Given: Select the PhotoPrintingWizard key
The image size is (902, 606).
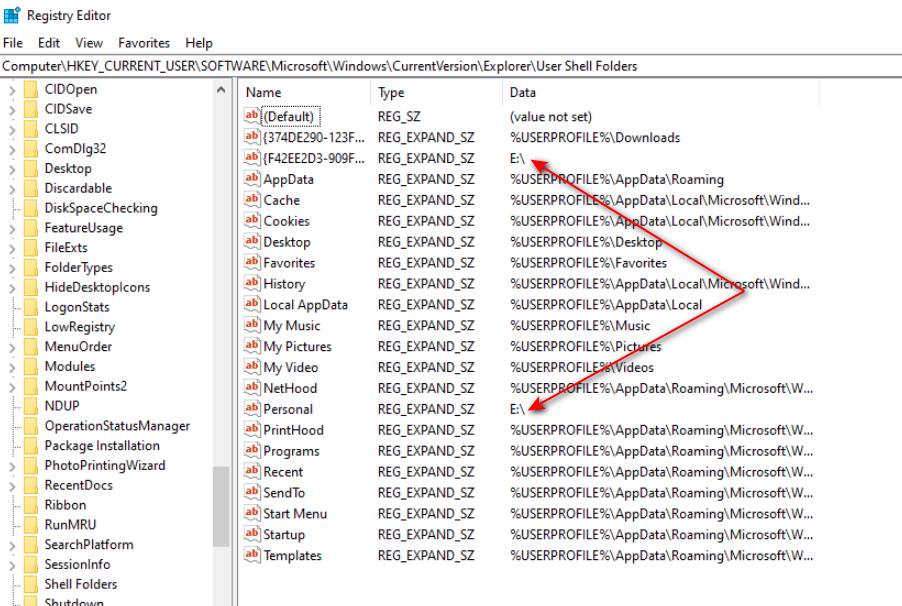Looking at the screenshot, I should 105,466.
